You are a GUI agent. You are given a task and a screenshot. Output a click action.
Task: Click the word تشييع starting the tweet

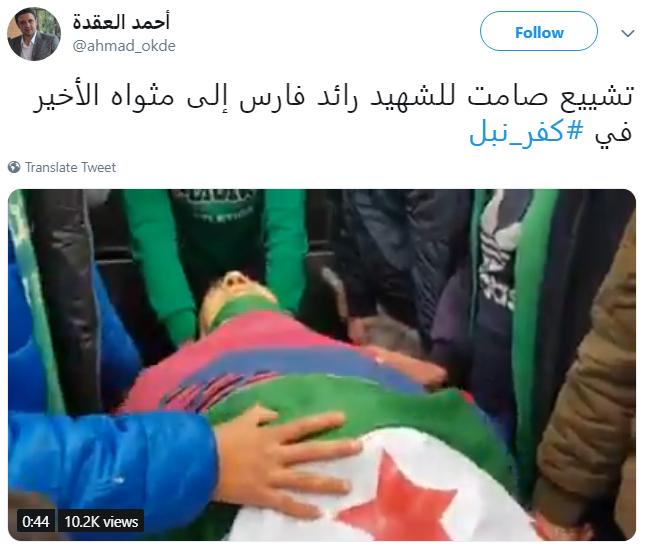coord(597,98)
